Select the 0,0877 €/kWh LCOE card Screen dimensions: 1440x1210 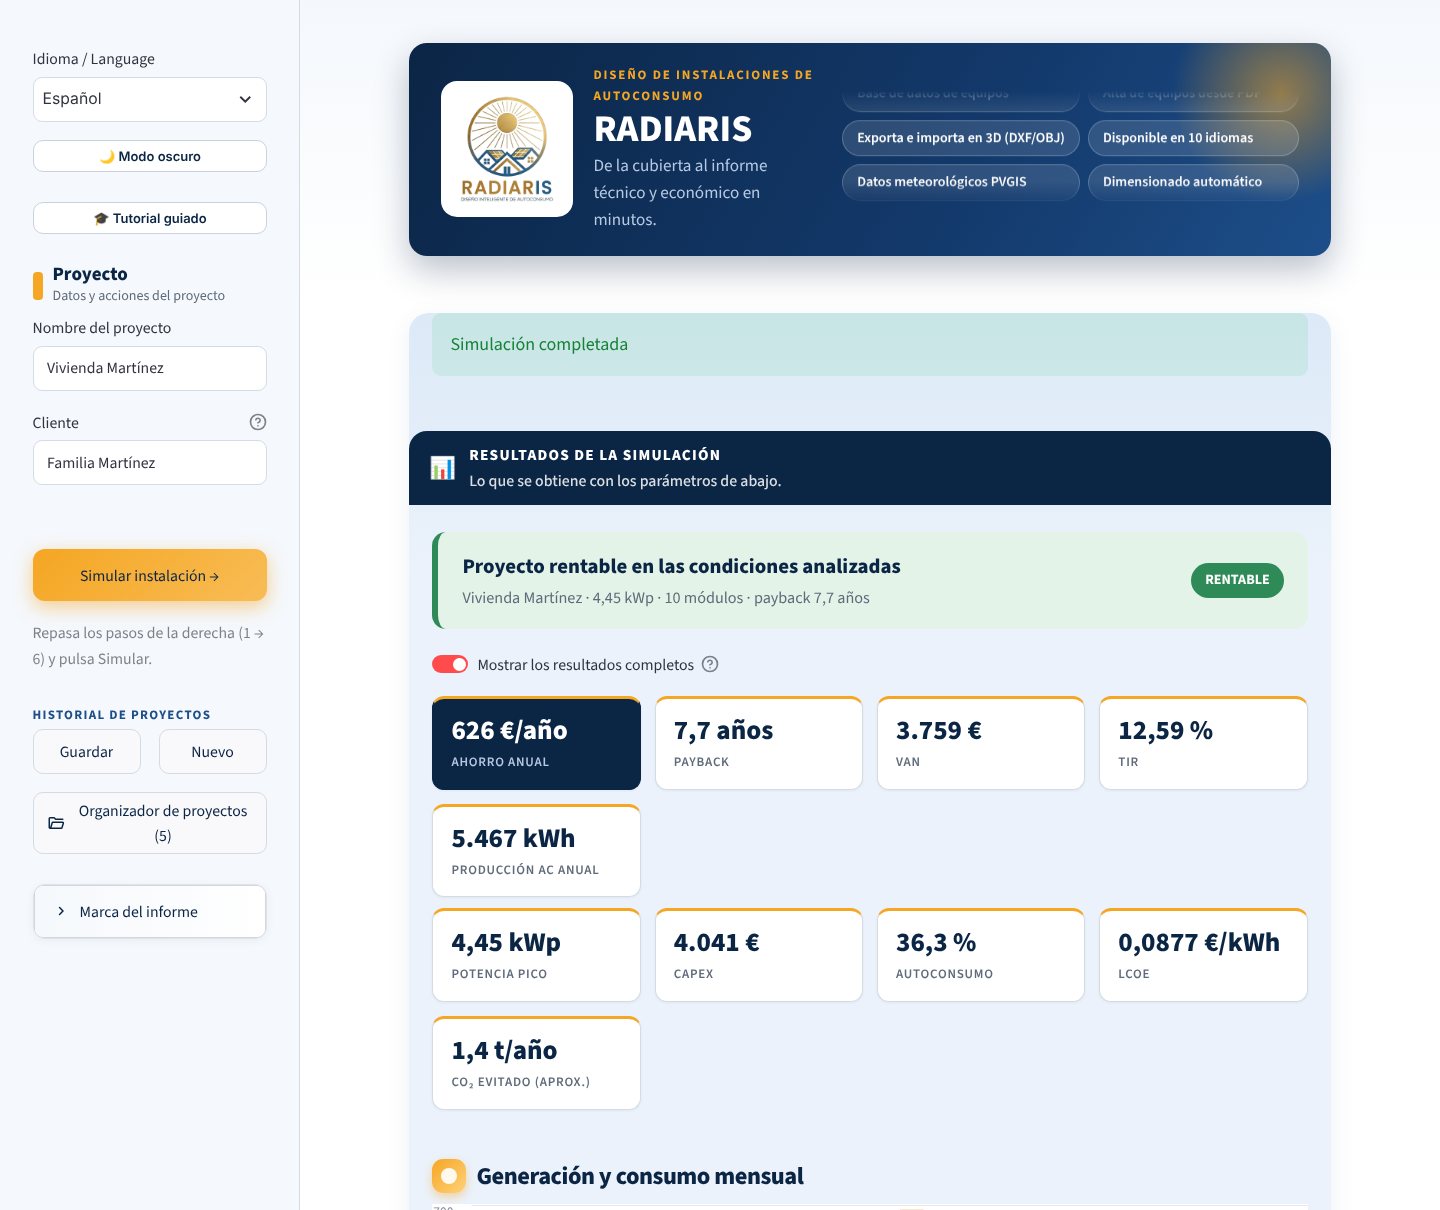pos(1203,955)
